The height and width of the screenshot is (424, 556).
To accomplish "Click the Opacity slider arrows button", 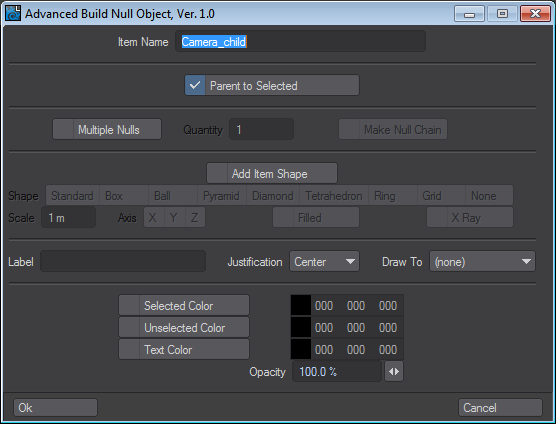I will click(x=394, y=372).
